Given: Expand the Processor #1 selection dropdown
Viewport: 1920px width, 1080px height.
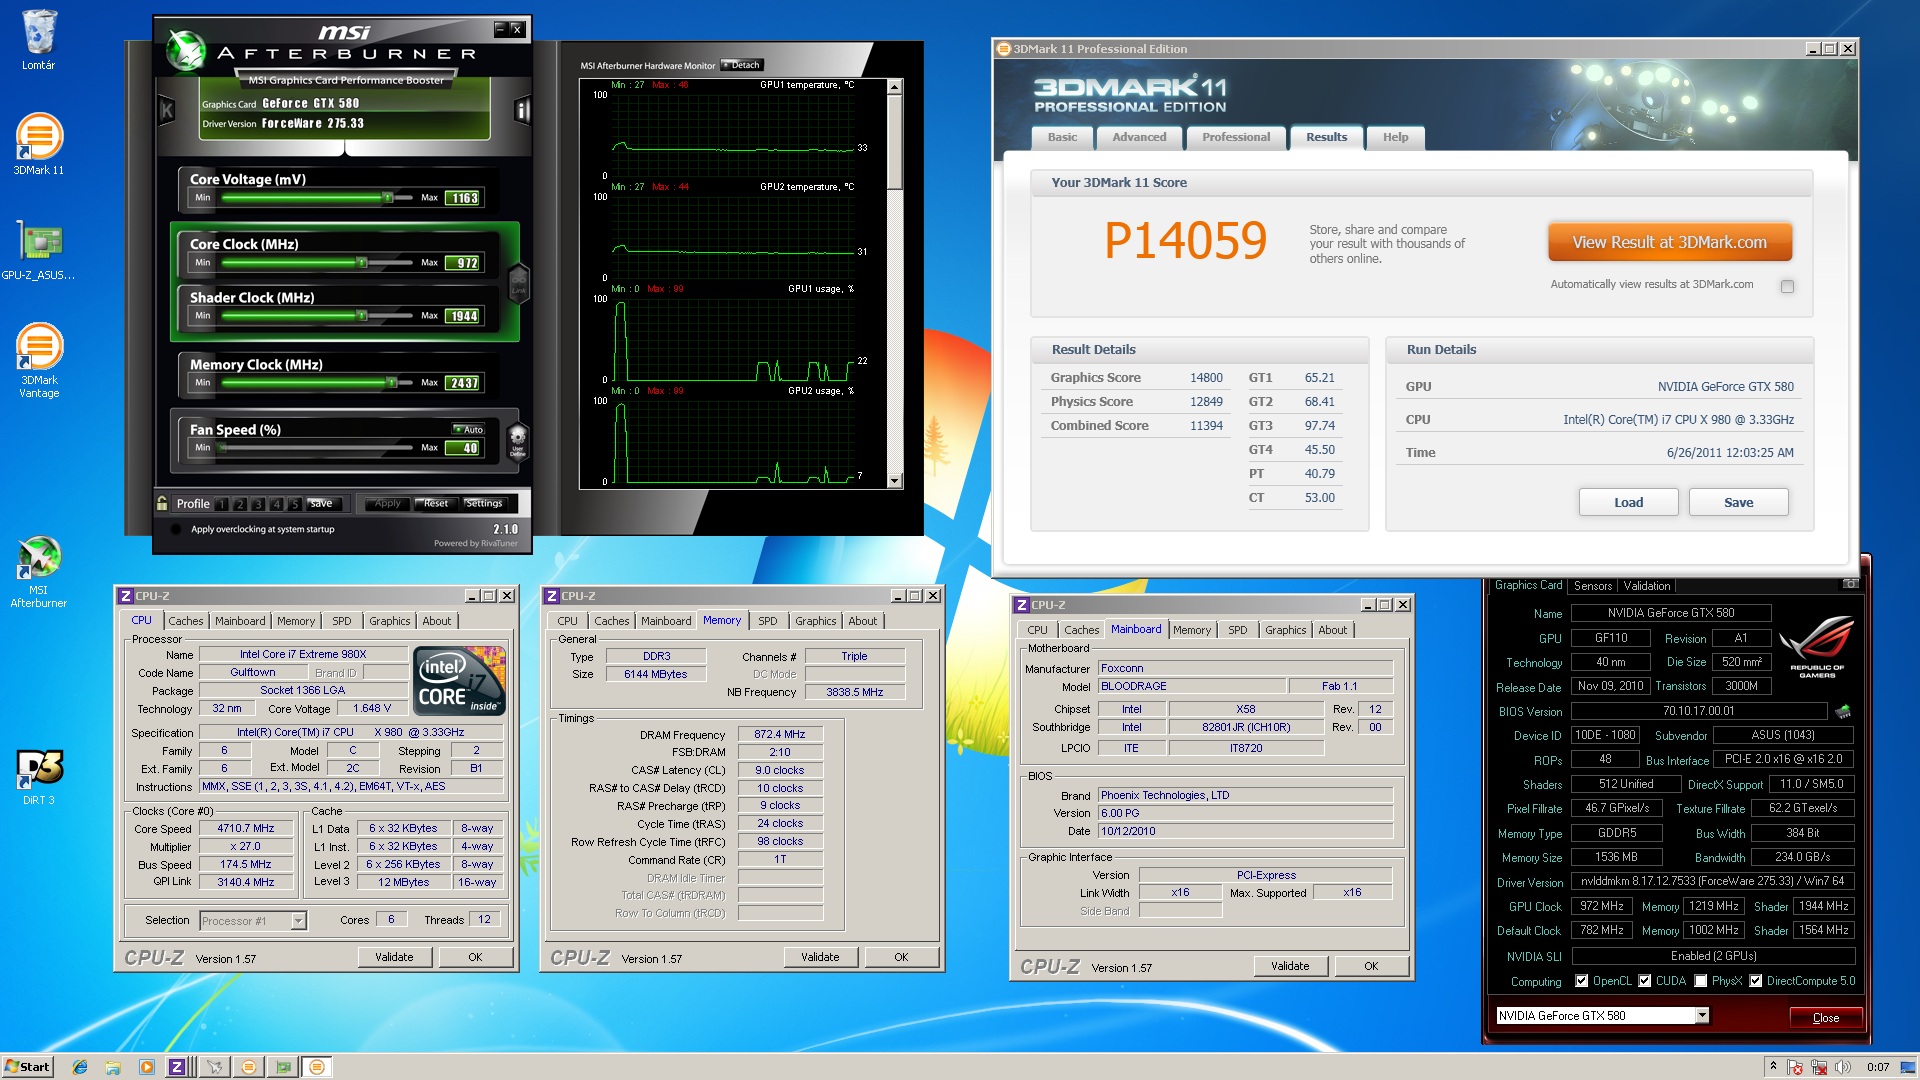Looking at the screenshot, I should [298, 921].
